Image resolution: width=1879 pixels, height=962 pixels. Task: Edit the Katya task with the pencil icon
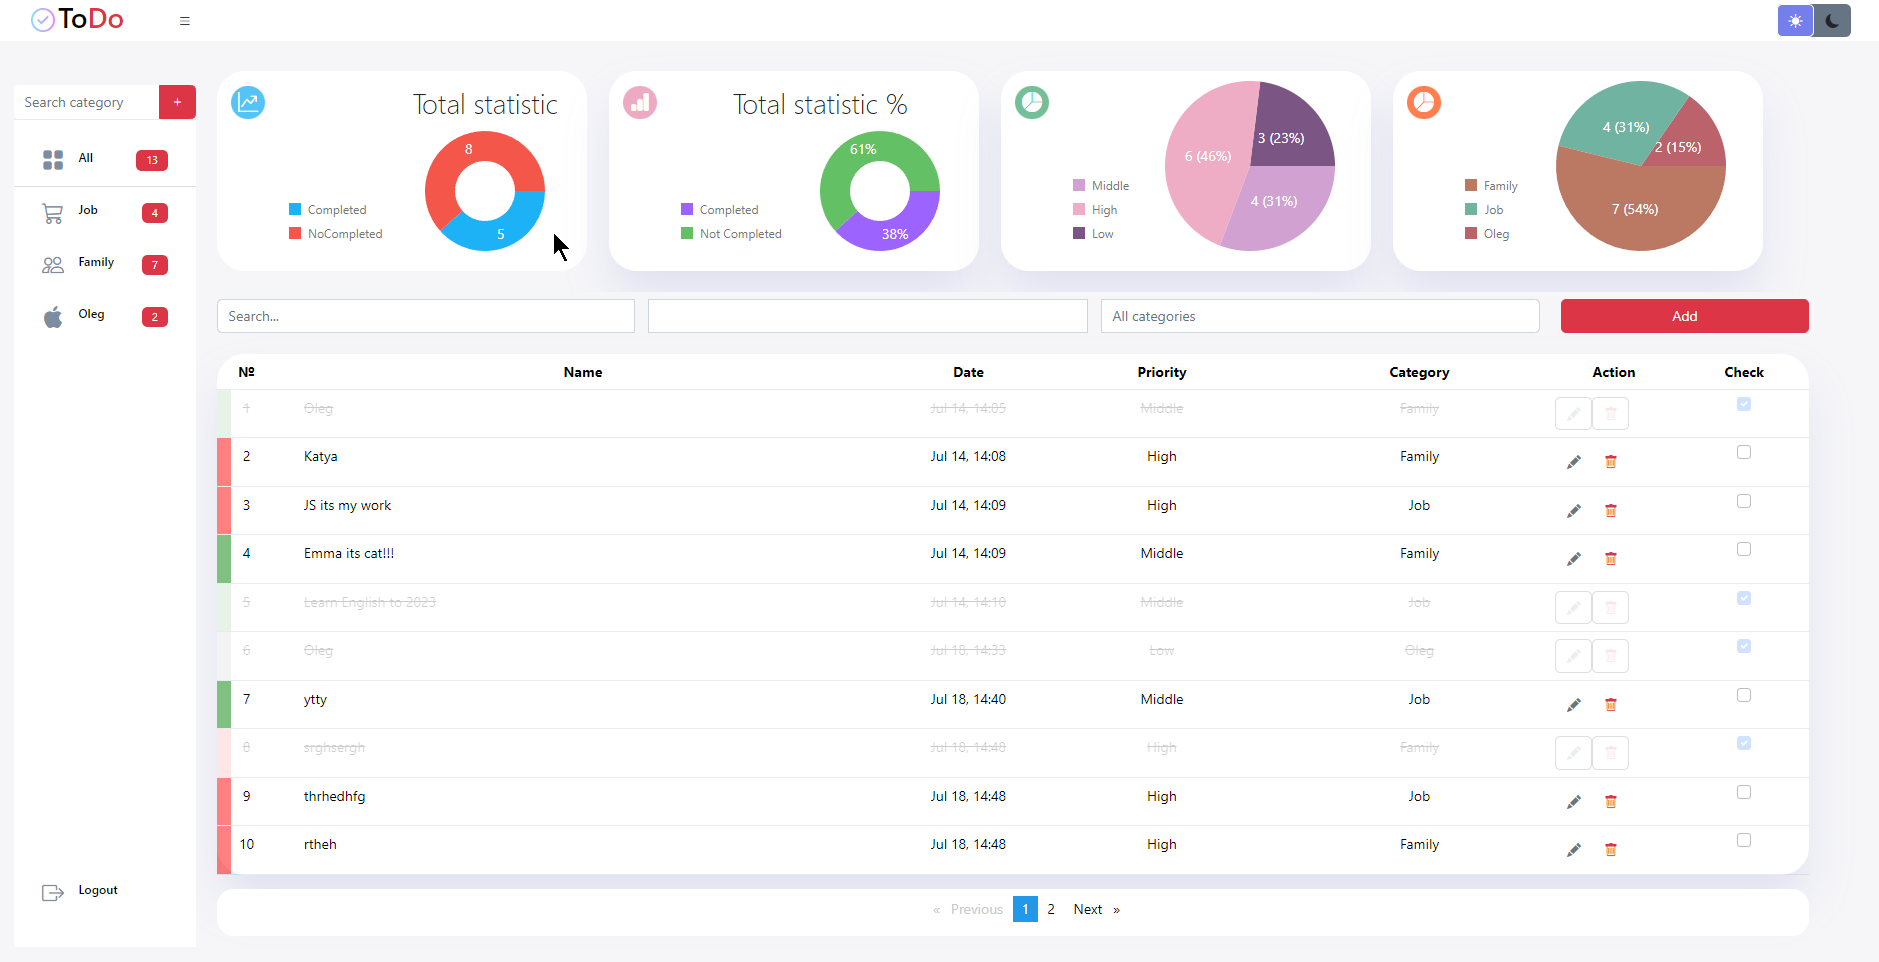(1574, 462)
